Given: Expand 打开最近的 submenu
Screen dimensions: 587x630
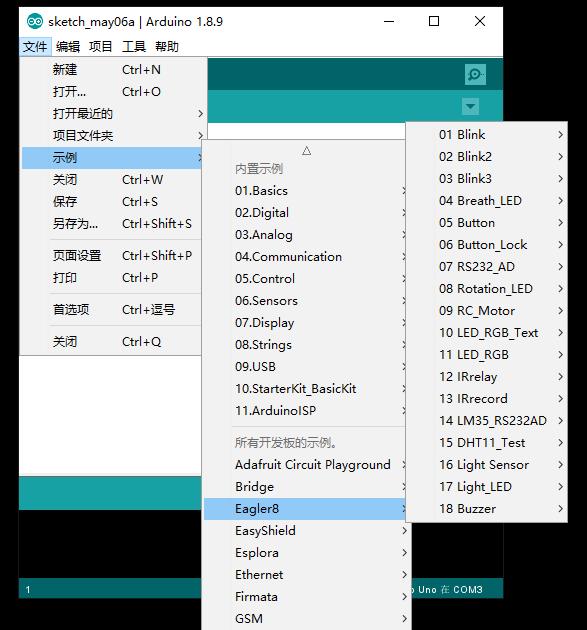Looking at the screenshot, I should (x=111, y=114).
